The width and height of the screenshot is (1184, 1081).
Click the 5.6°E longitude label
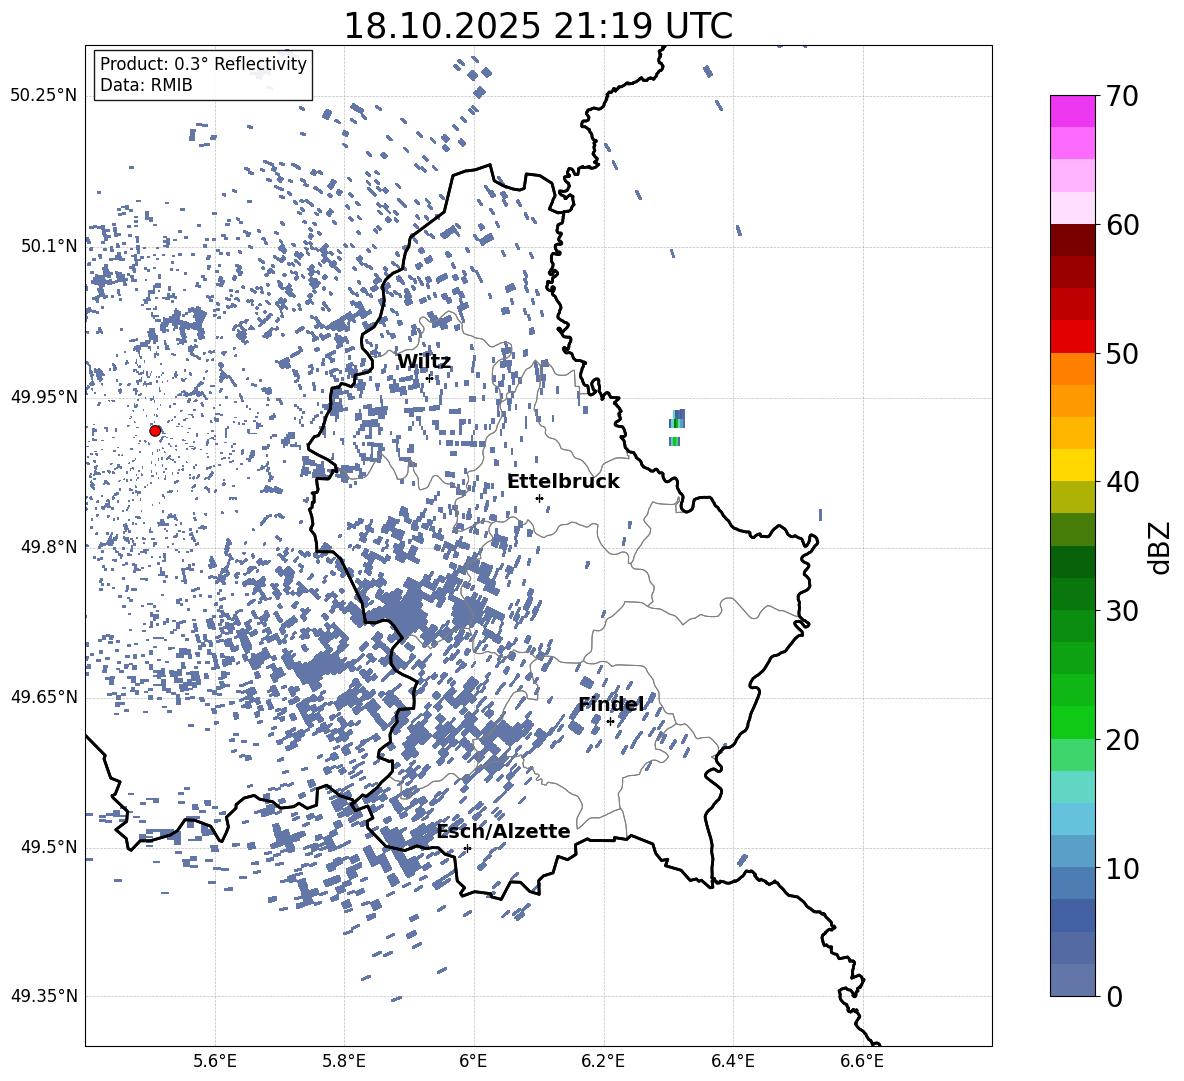[215, 1061]
